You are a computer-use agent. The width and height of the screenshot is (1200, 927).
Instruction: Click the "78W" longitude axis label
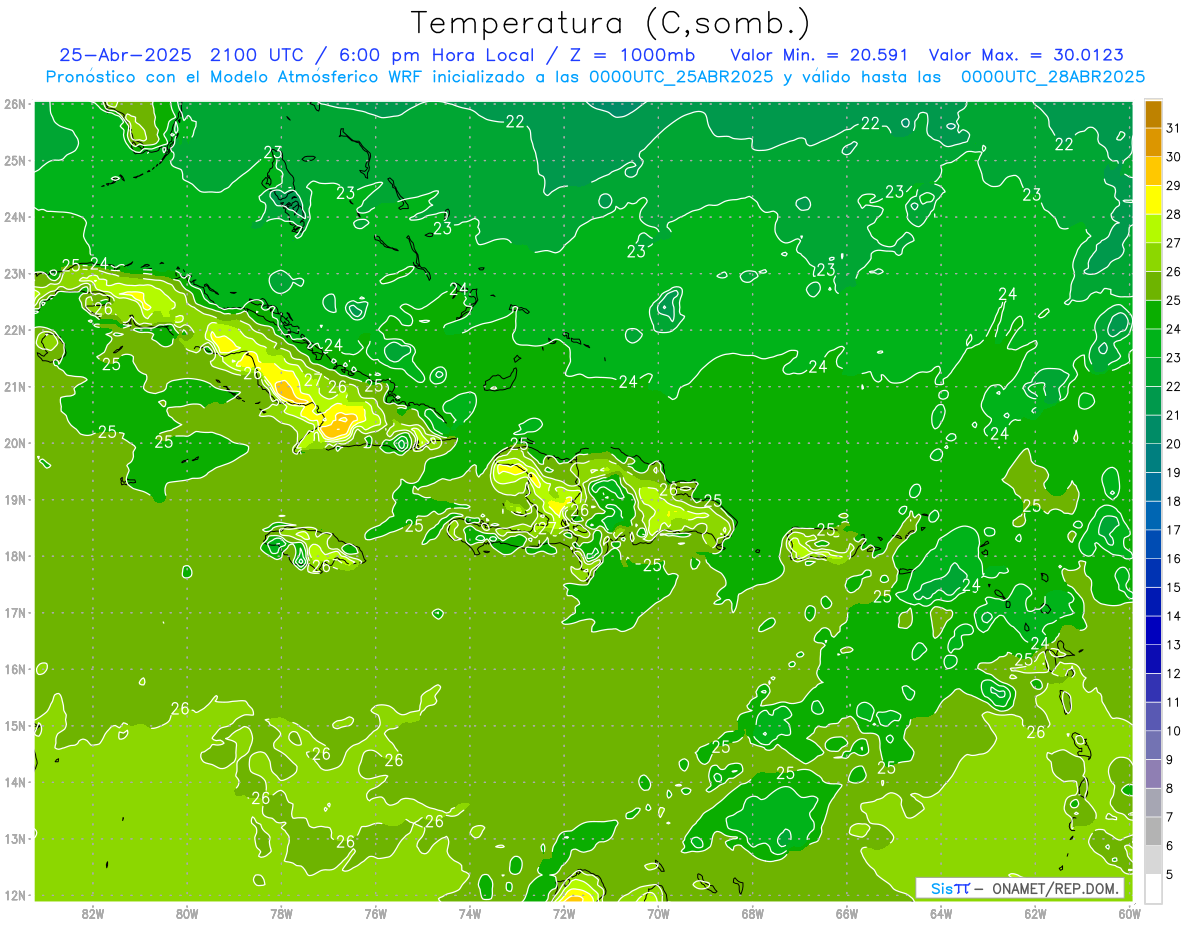pyautogui.click(x=281, y=913)
